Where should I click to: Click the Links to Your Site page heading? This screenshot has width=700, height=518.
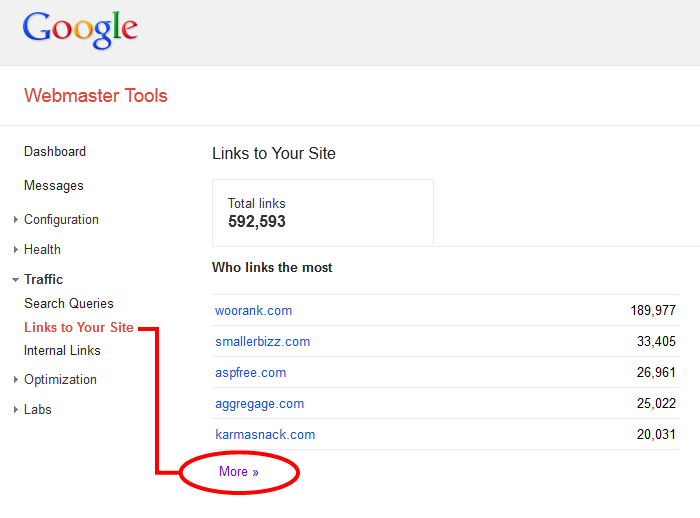click(274, 153)
